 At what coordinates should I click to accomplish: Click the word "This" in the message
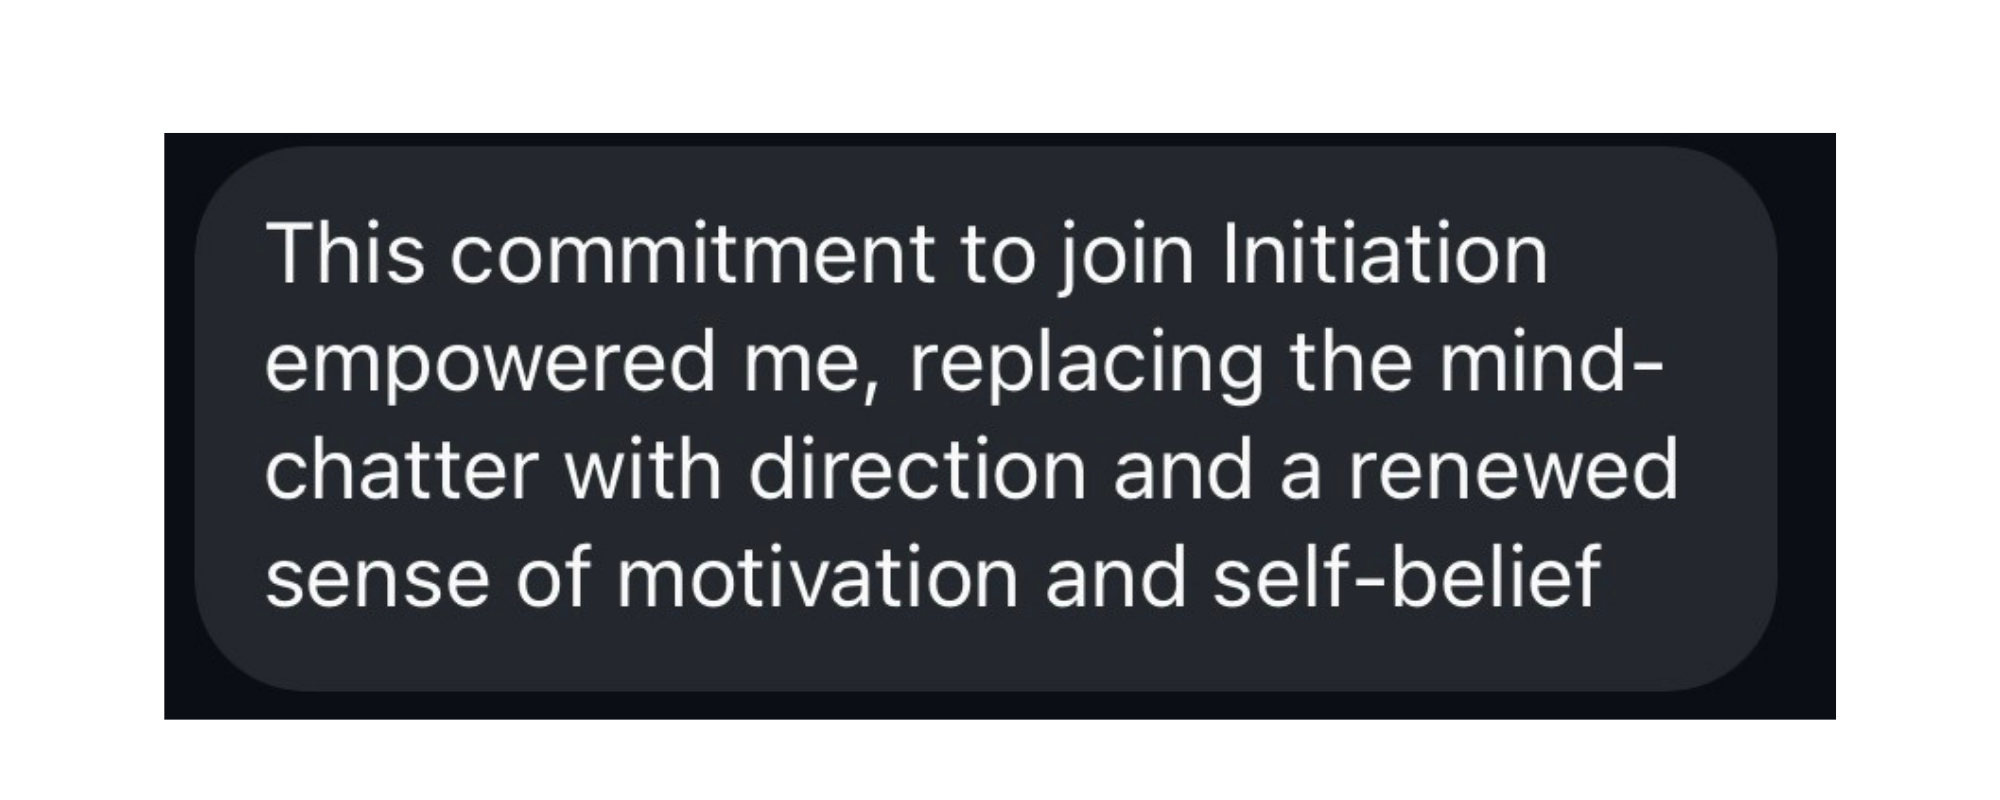coord(344,254)
